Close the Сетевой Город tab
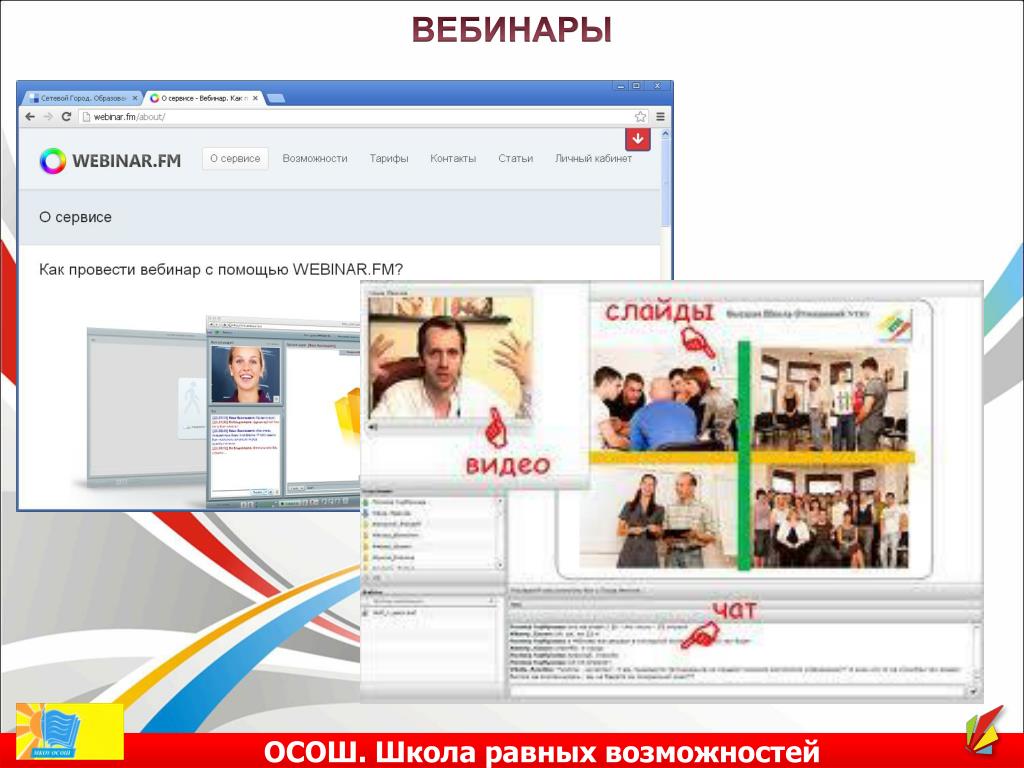Screen dimensions: 1024x768 click(135, 98)
